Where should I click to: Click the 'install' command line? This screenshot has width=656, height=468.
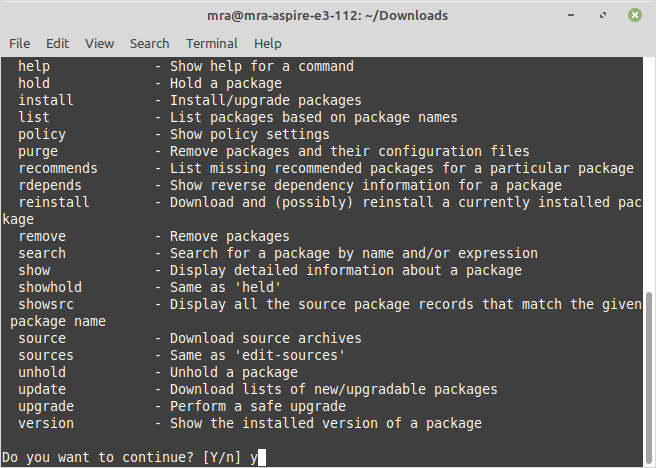[x=190, y=100]
